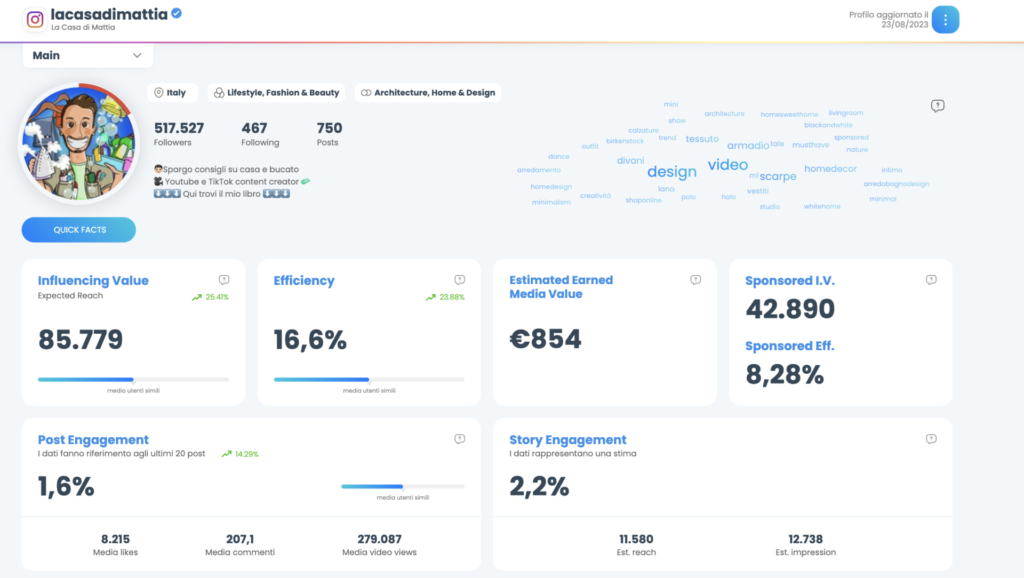Click the word 'tessuto' in the word cloud
Screen dimensions: 1024x578
pyautogui.click(x=702, y=139)
